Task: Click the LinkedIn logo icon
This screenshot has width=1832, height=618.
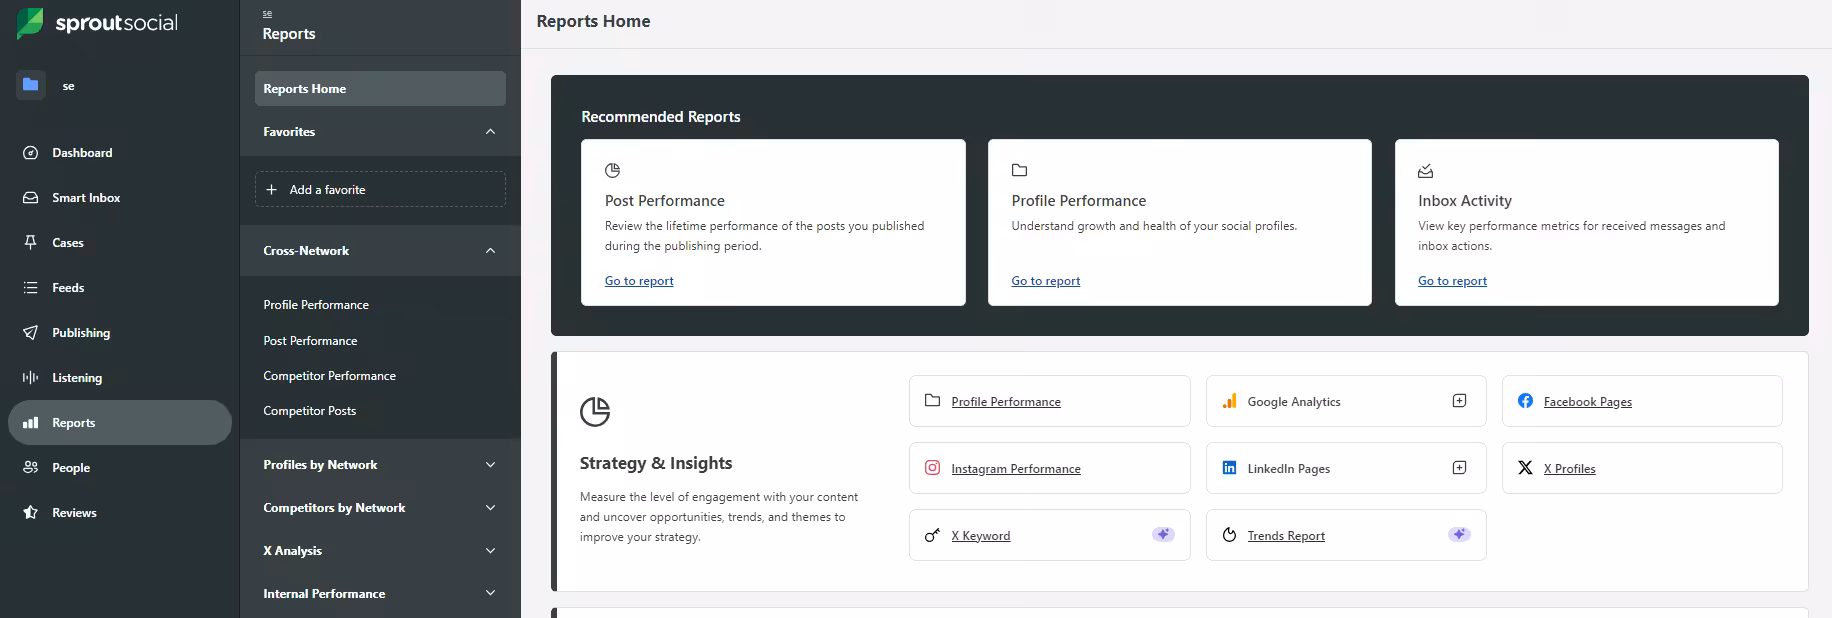Action: tap(1230, 468)
